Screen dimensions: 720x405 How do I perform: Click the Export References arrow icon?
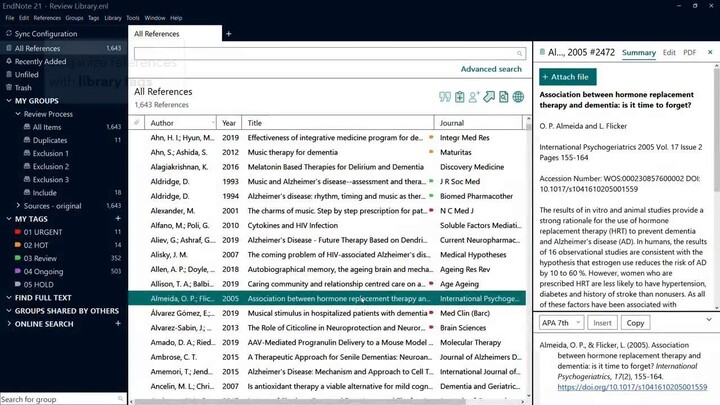pos(489,97)
